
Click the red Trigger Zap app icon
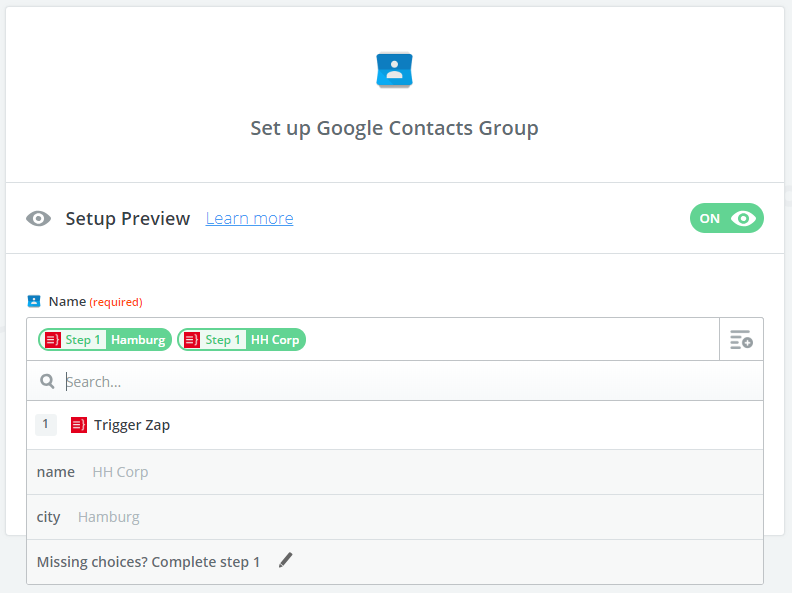79,425
